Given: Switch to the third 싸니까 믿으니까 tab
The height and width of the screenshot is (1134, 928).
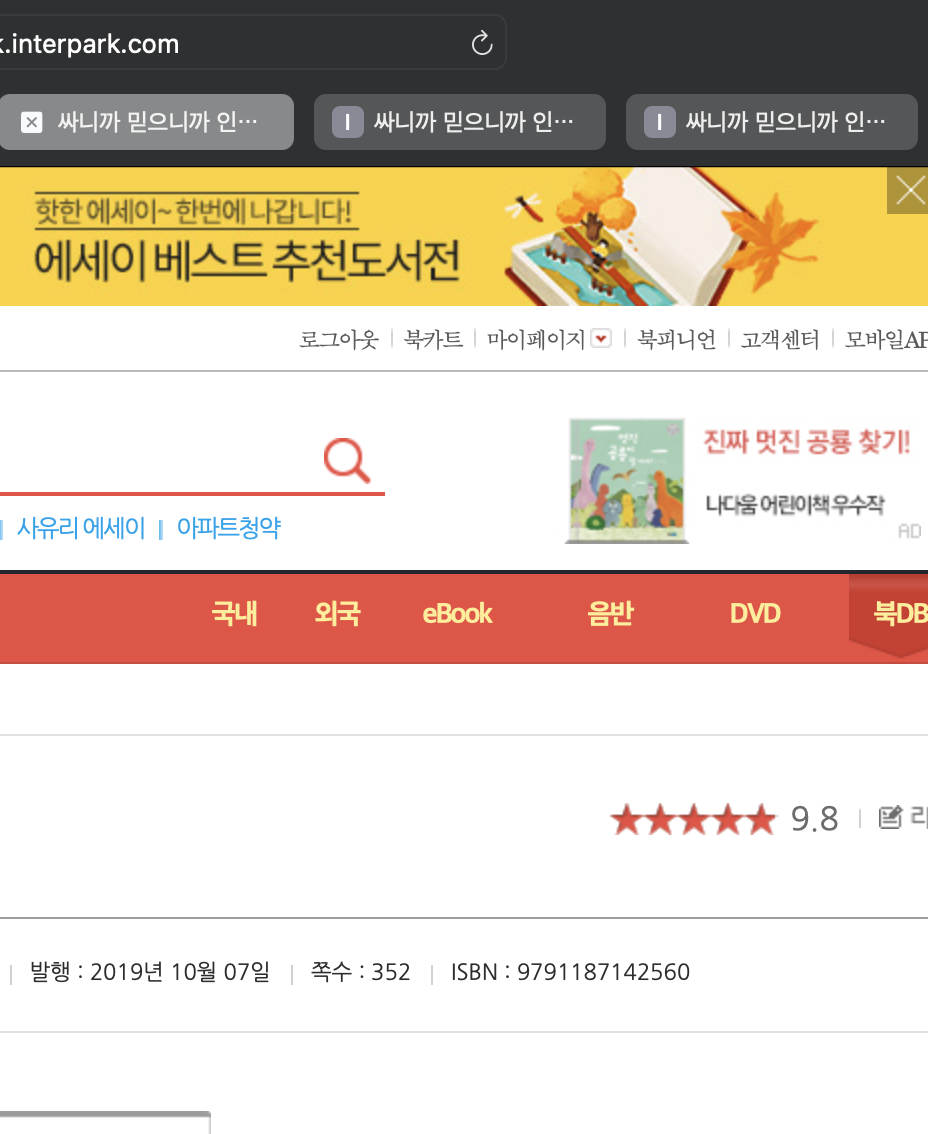Looking at the screenshot, I should [x=771, y=122].
